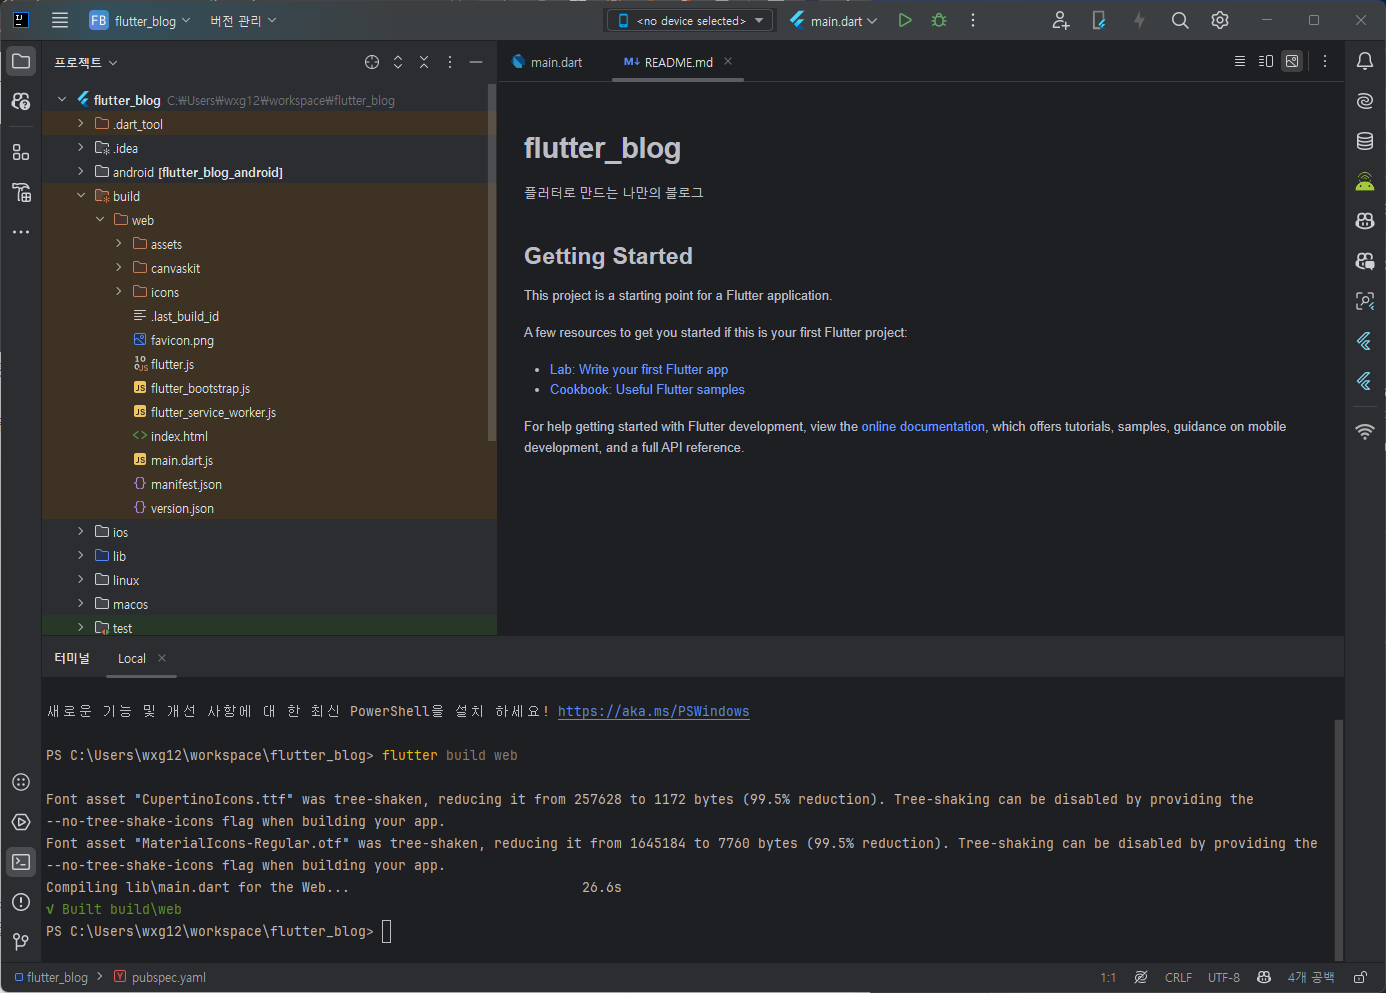Image resolution: width=1386 pixels, height=993 pixels.
Task: Close the Local terminal tab
Action: point(162,658)
